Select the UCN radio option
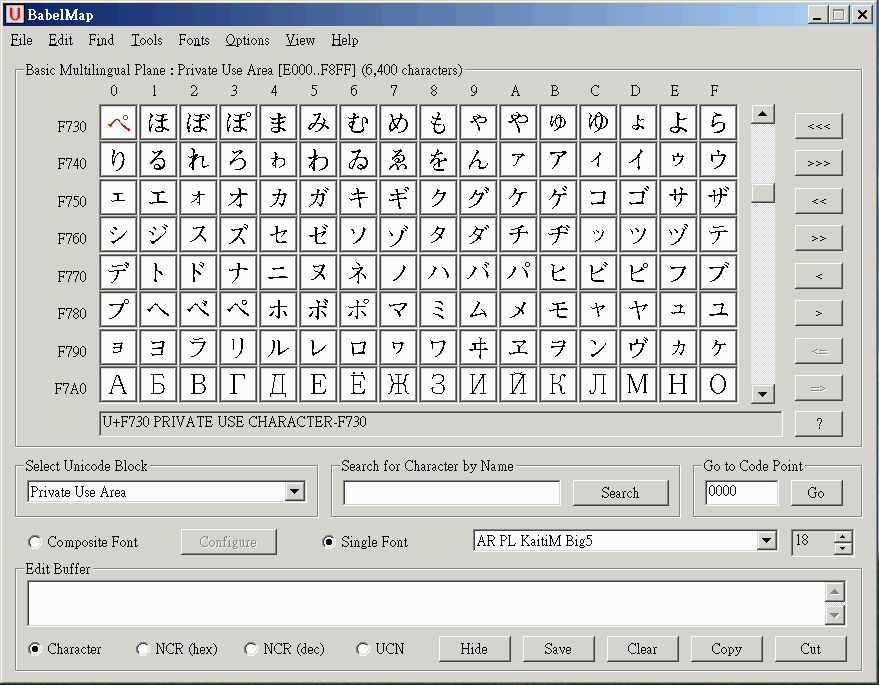879x685 pixels. click(364, 649)
